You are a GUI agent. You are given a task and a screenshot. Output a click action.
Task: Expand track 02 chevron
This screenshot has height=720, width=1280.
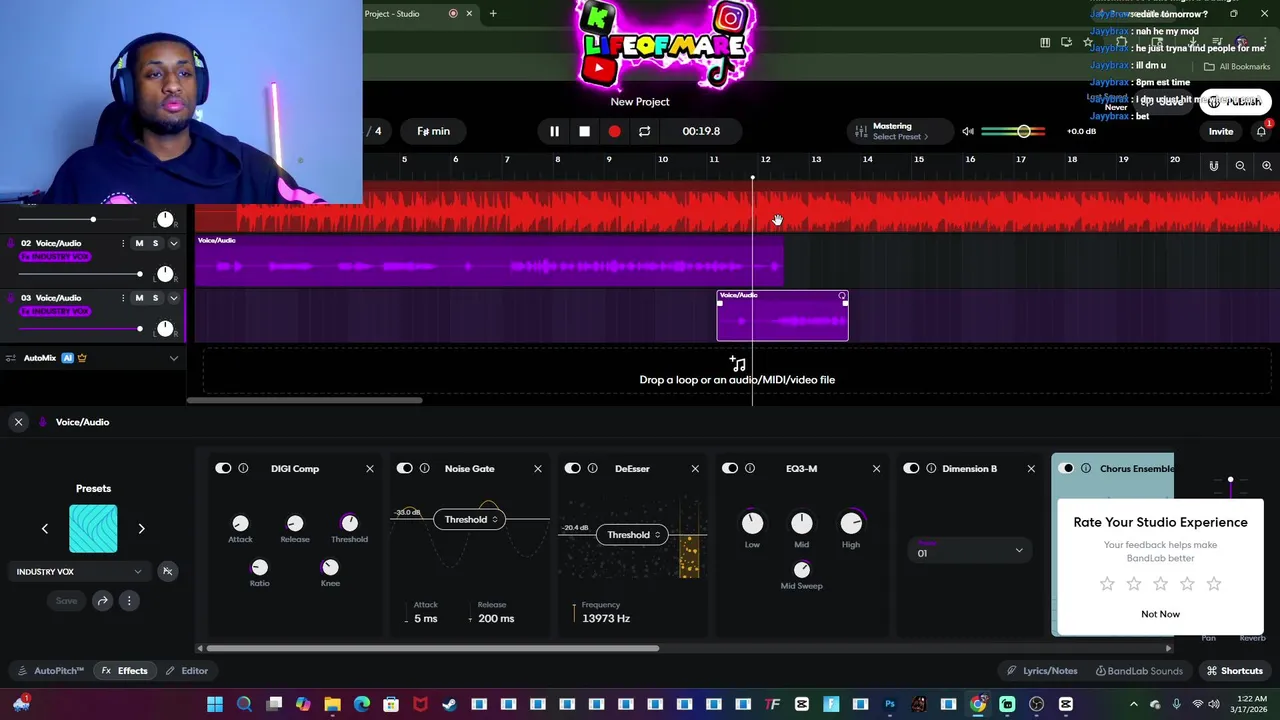(x=173, y=243)
